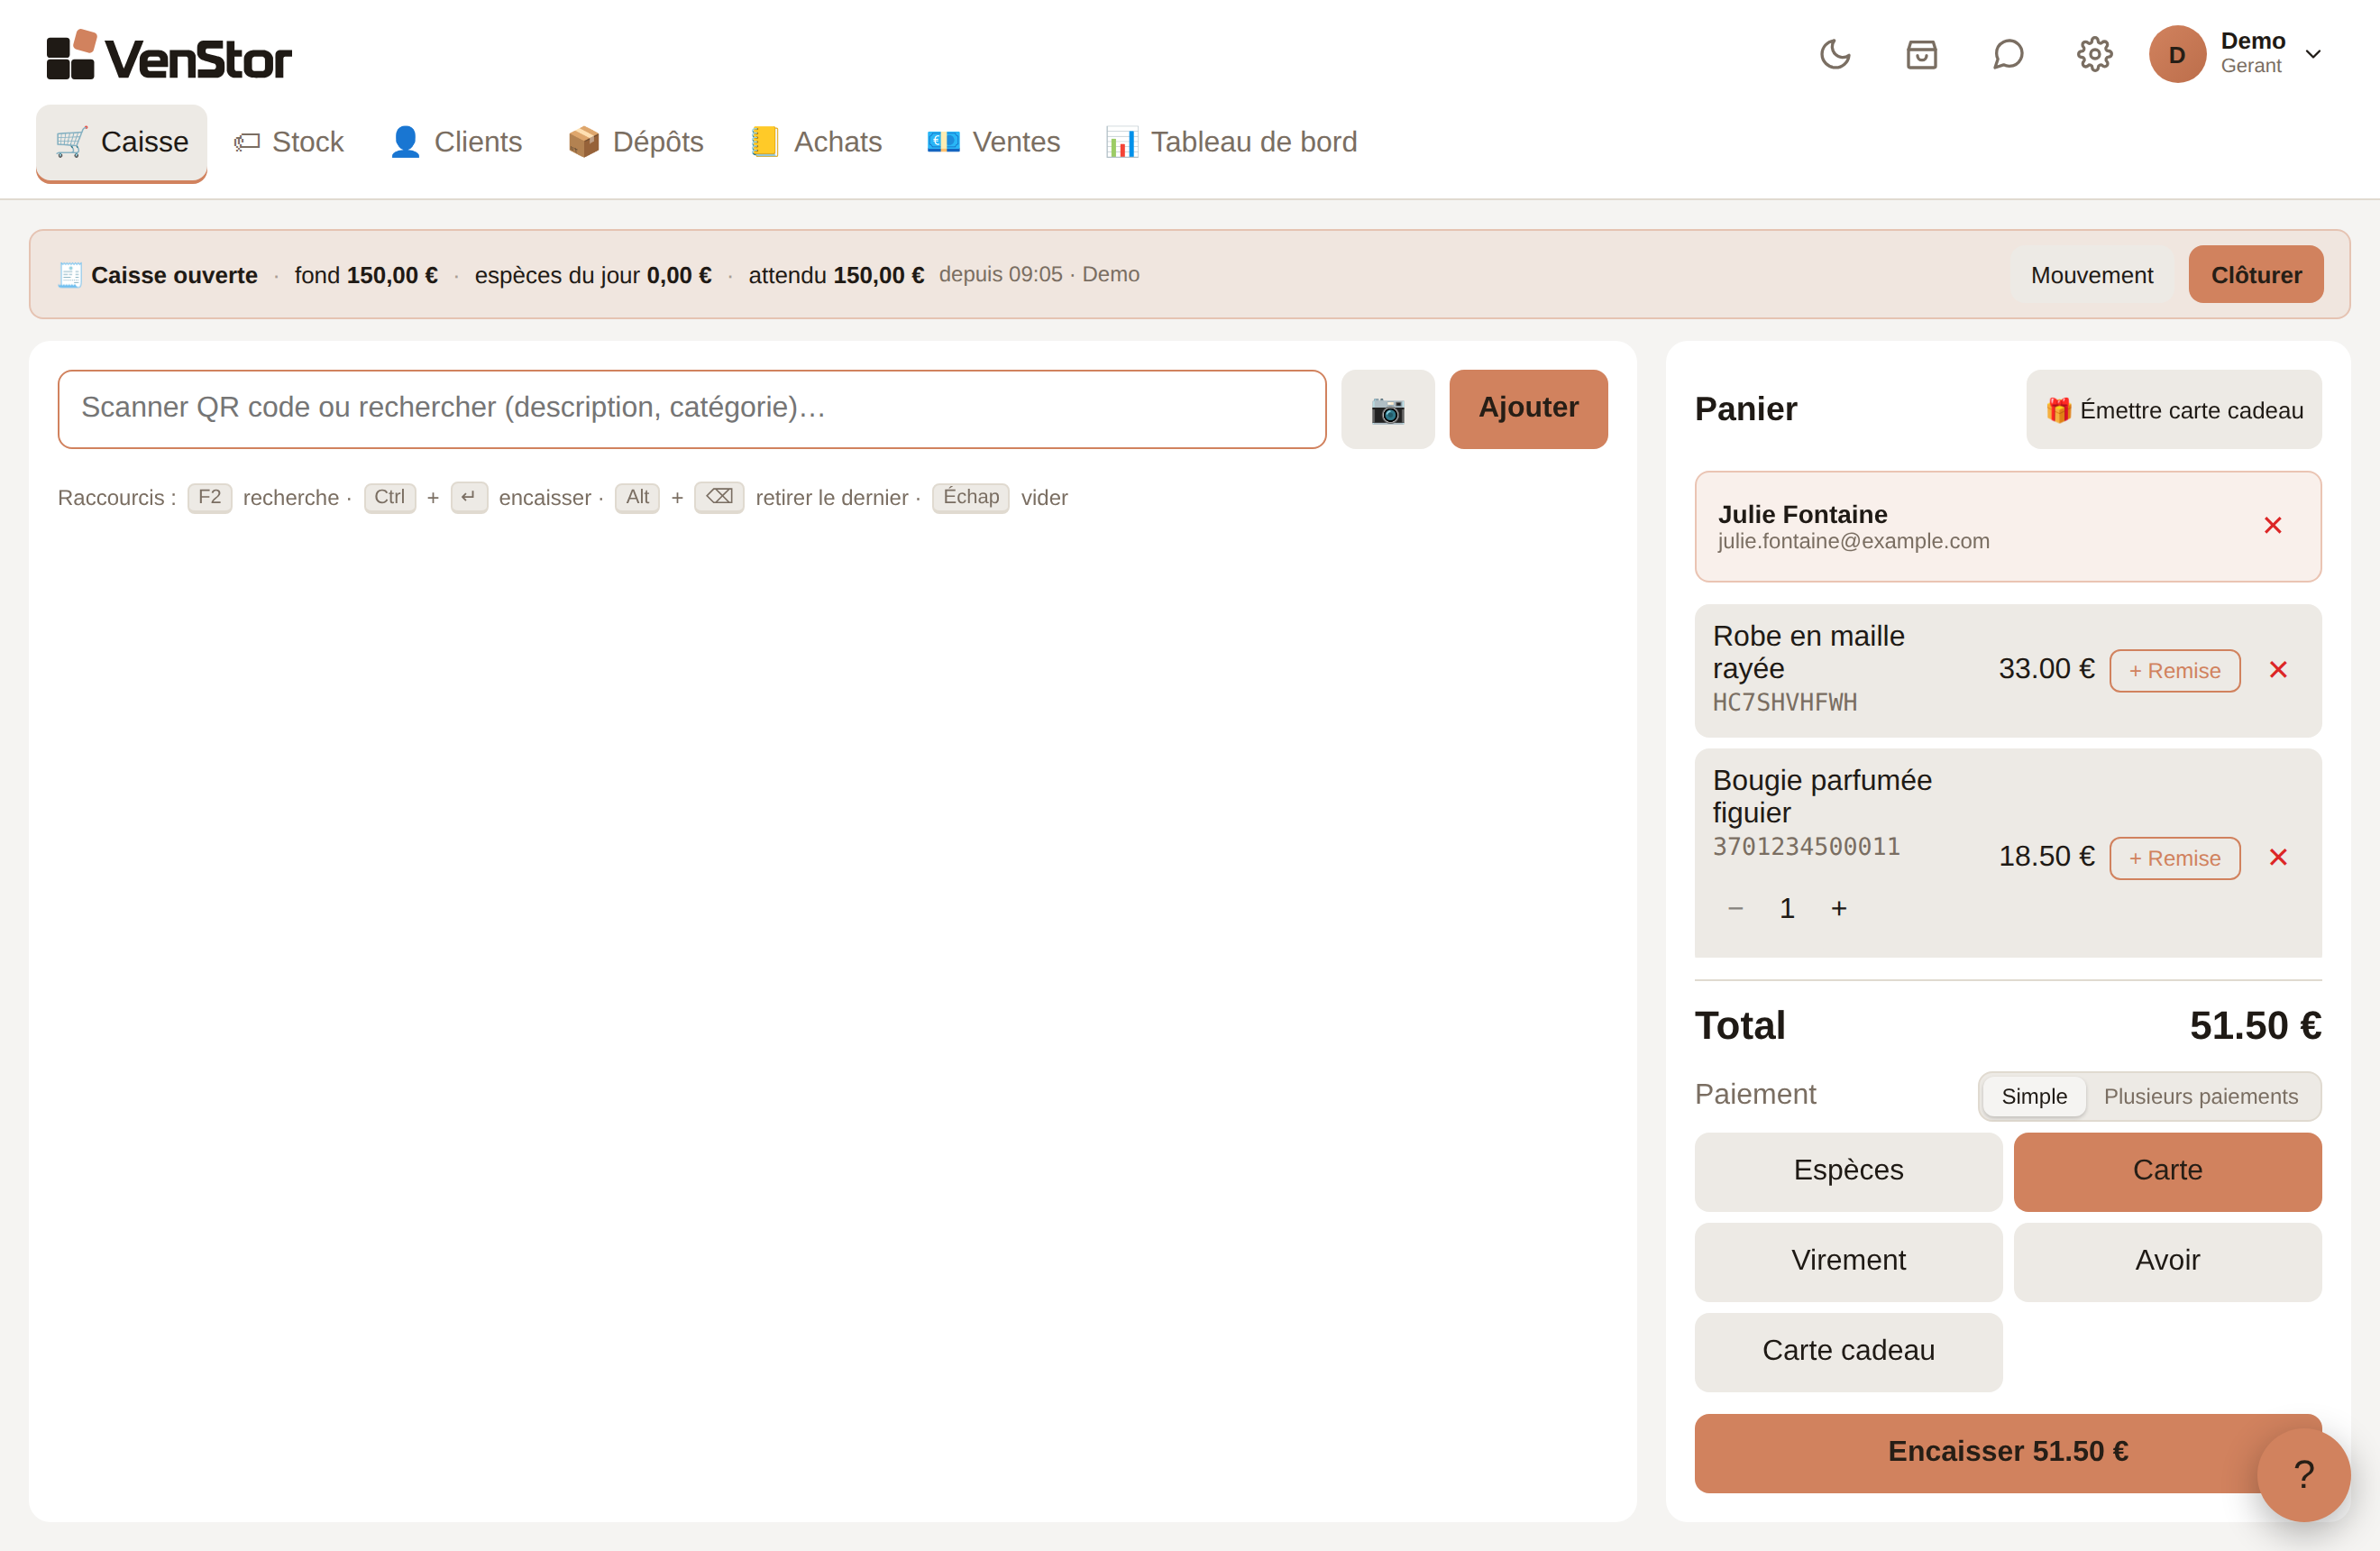Go to the Stock tab
The width and height of the screenshot is (2380, 1551).
[x=289, y=142]
